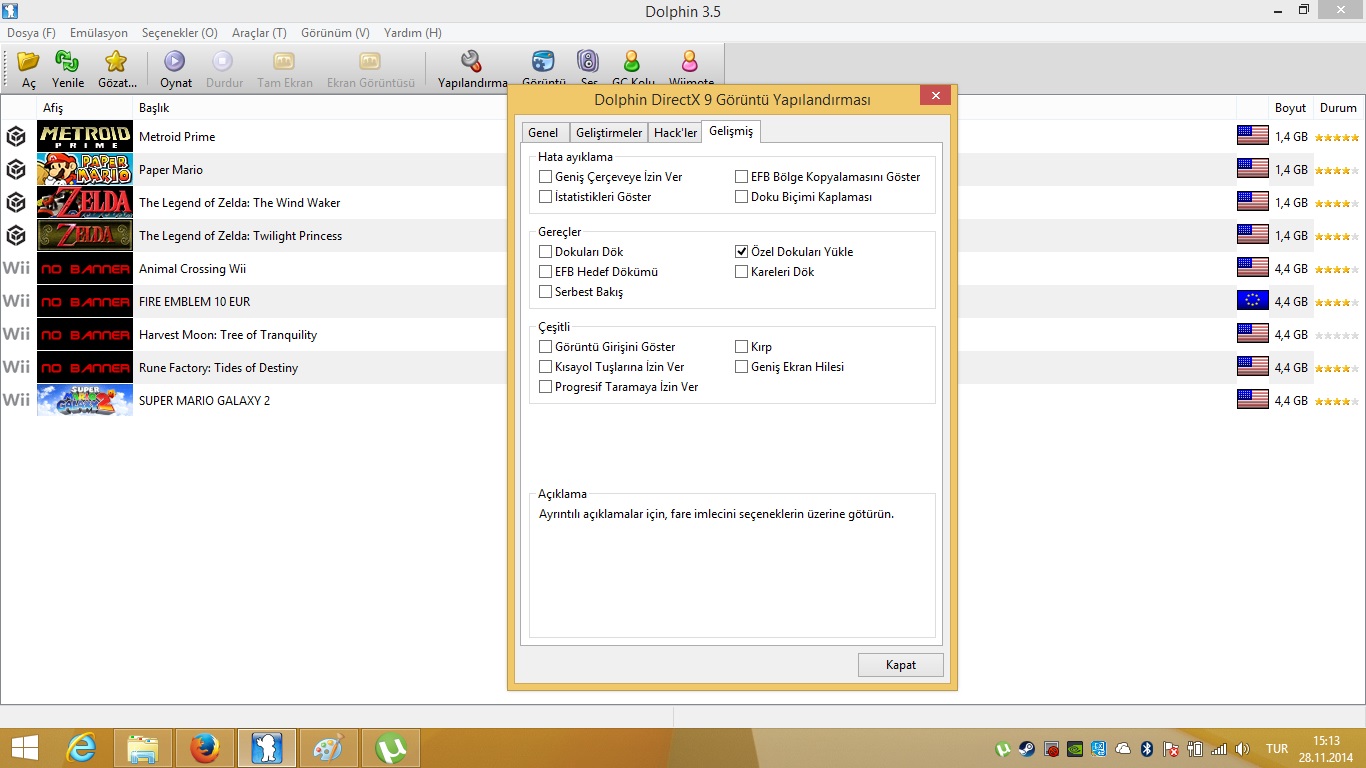Click the Steam system tray icon
Image resolution: width=1366 pixels, height=768 pixels.
(1027, 749)
